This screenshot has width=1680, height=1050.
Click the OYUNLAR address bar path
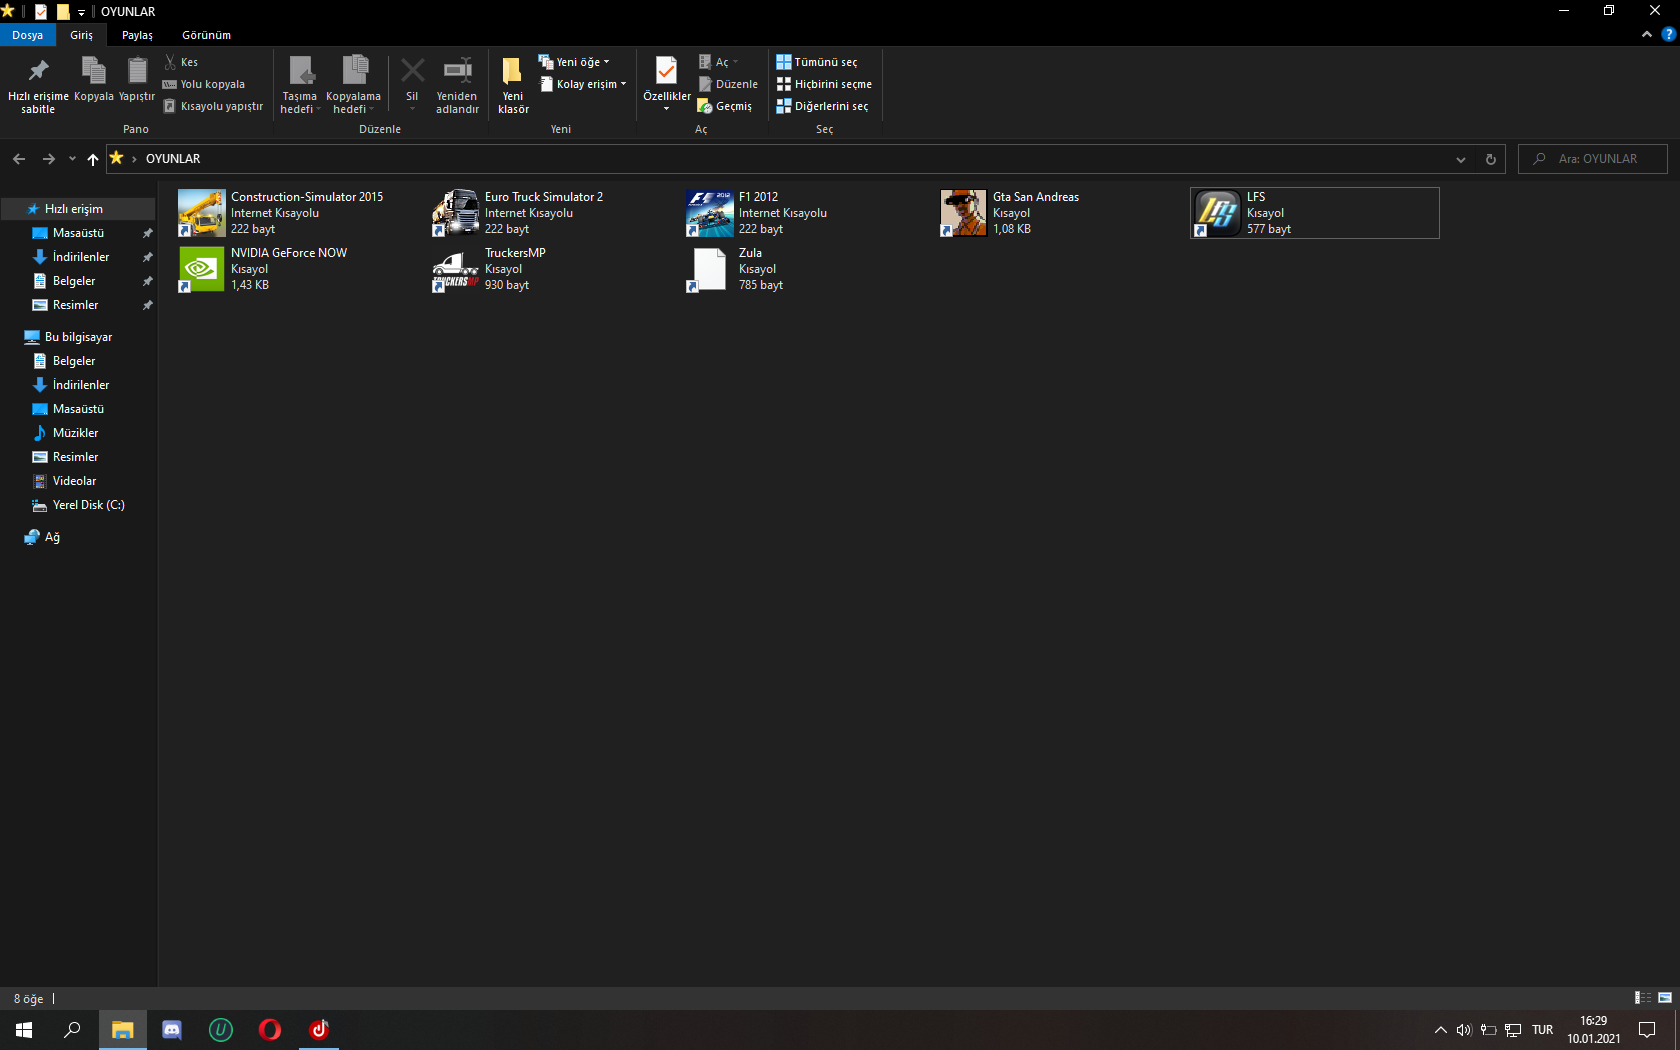173,159
